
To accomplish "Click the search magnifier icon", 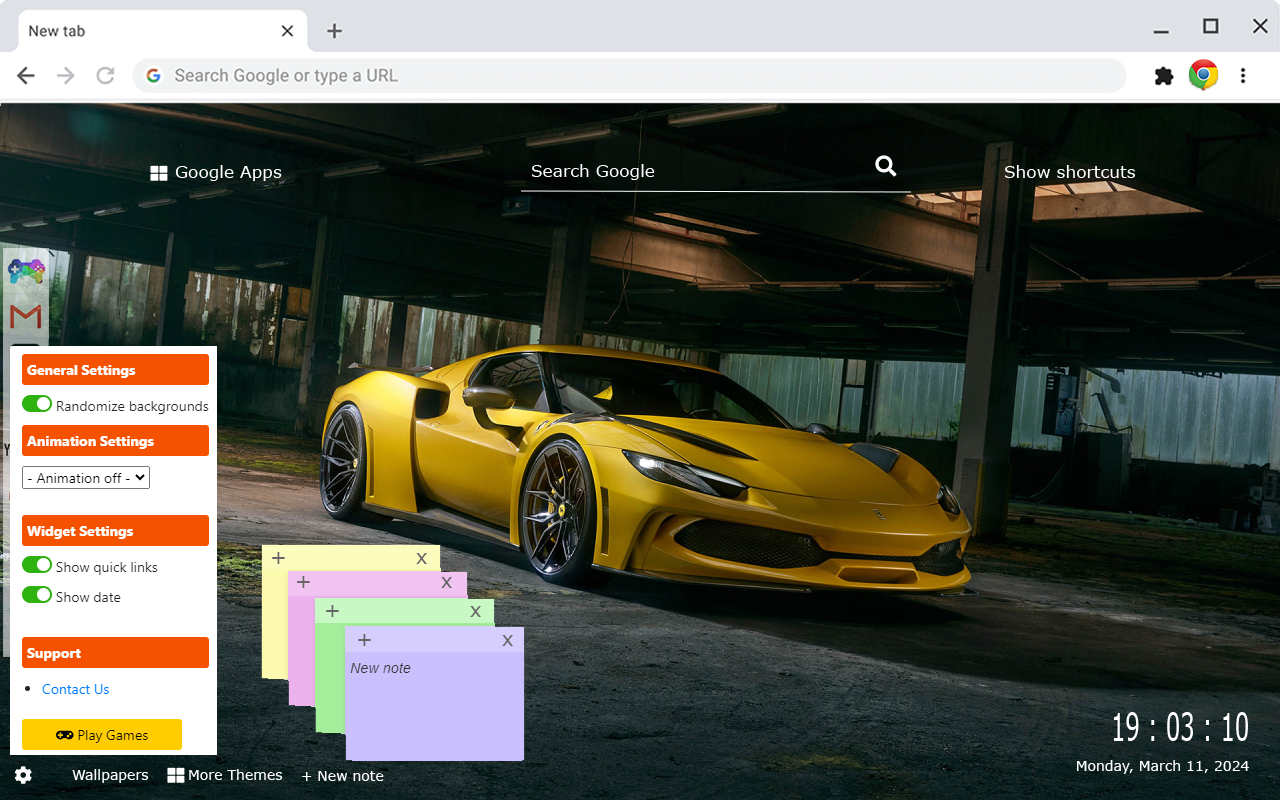I will click(x=885, y=166).
